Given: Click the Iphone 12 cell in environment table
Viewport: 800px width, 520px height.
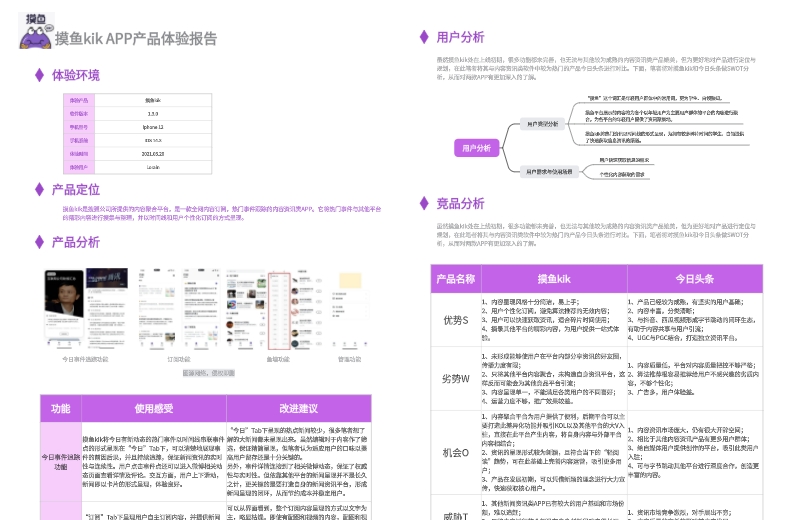Looking at the screenshot, I should (x=153, y=127).
